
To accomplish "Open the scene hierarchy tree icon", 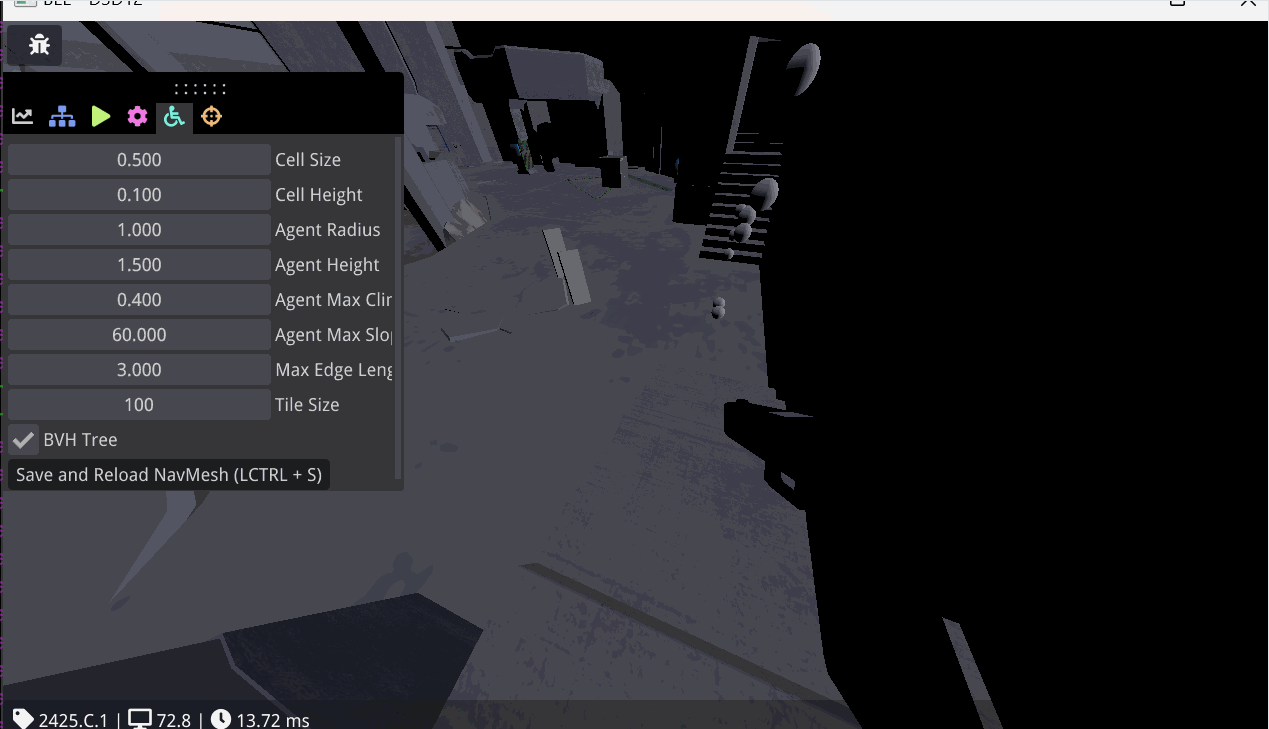I will coord(61,115).
